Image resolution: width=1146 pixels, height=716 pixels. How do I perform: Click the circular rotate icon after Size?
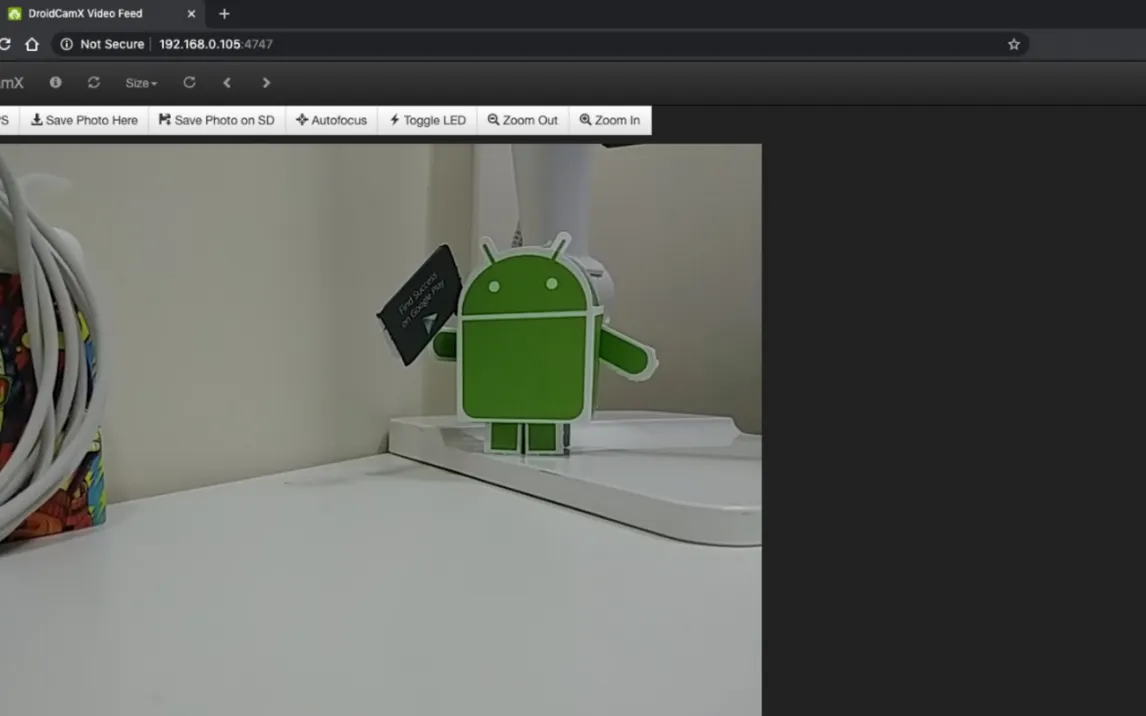pos(189,83)
